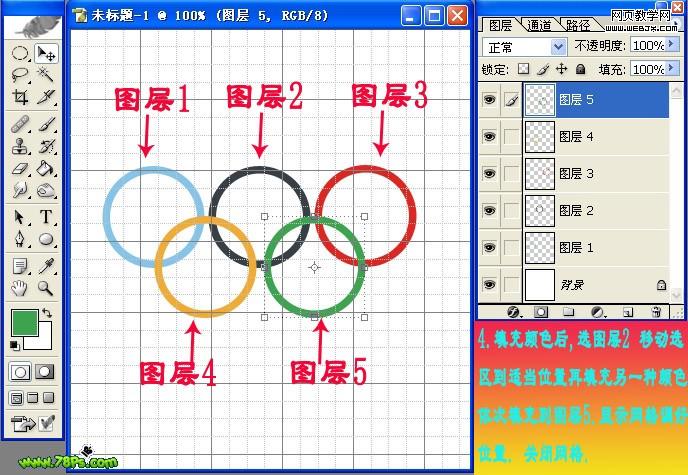Toggle lock all padlock icon
The width and height of the screenshot is (688, 475).
581,69
